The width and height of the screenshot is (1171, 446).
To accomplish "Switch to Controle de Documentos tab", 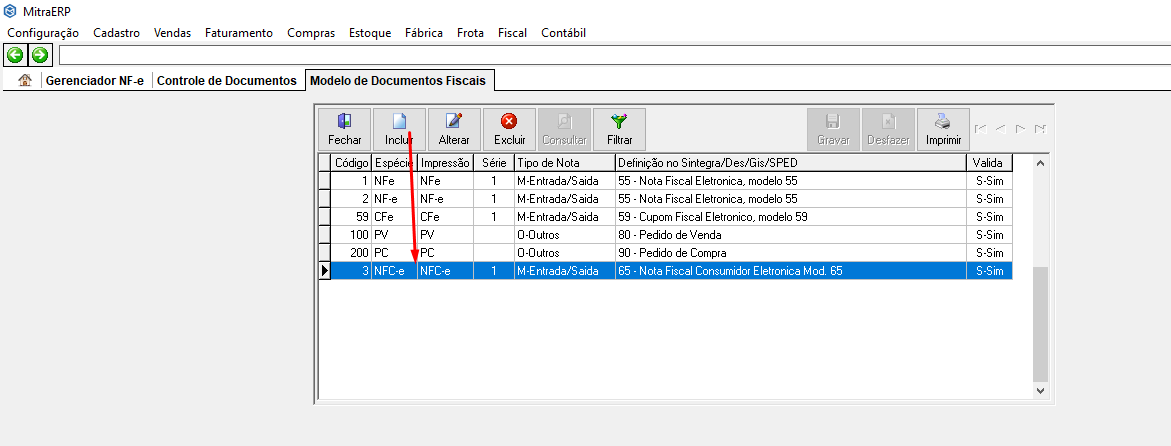I will coord(227,80).
